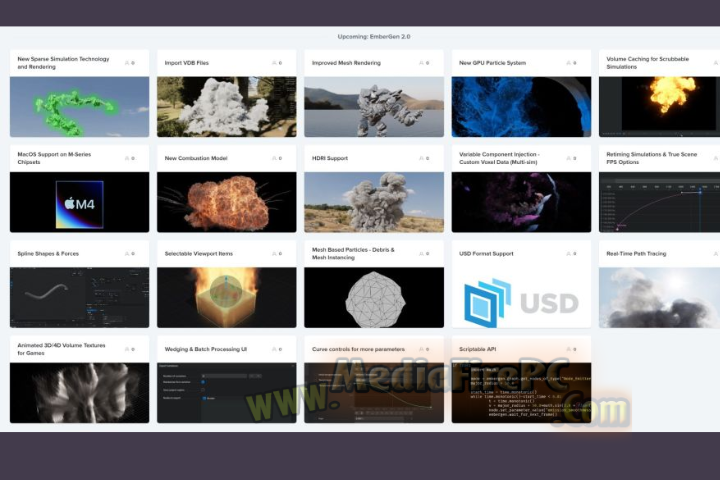The width and height of the screenshot is (720, 480).
Task: Click vote icon on Mesh Based Particles
Action: pyautogui.click(x=422, y=254)
